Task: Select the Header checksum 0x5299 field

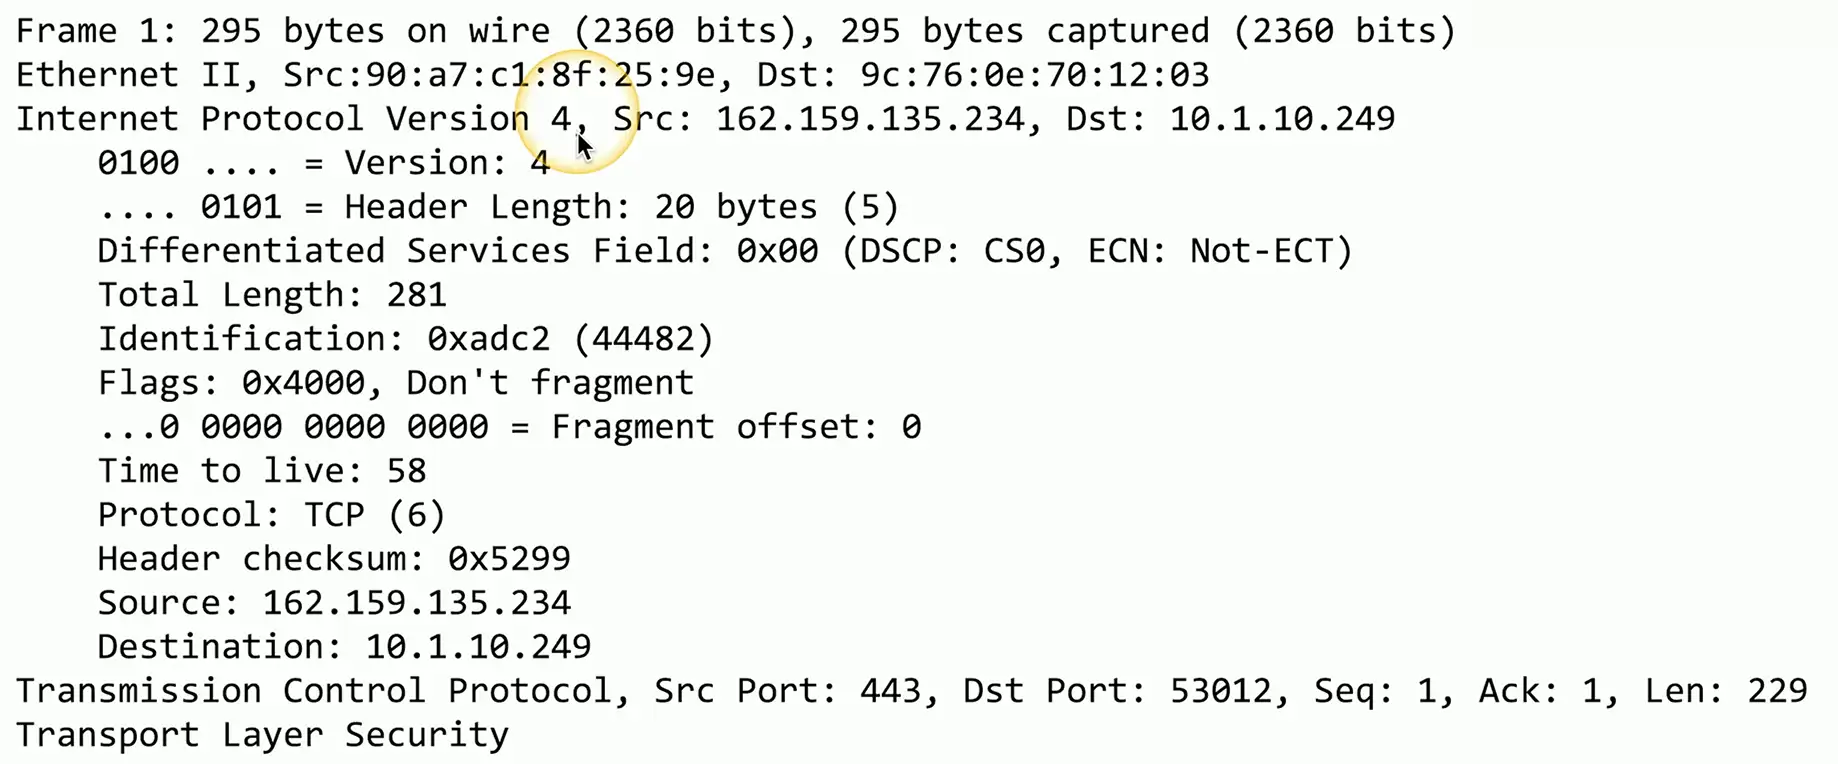Action: tap(333, 559)
